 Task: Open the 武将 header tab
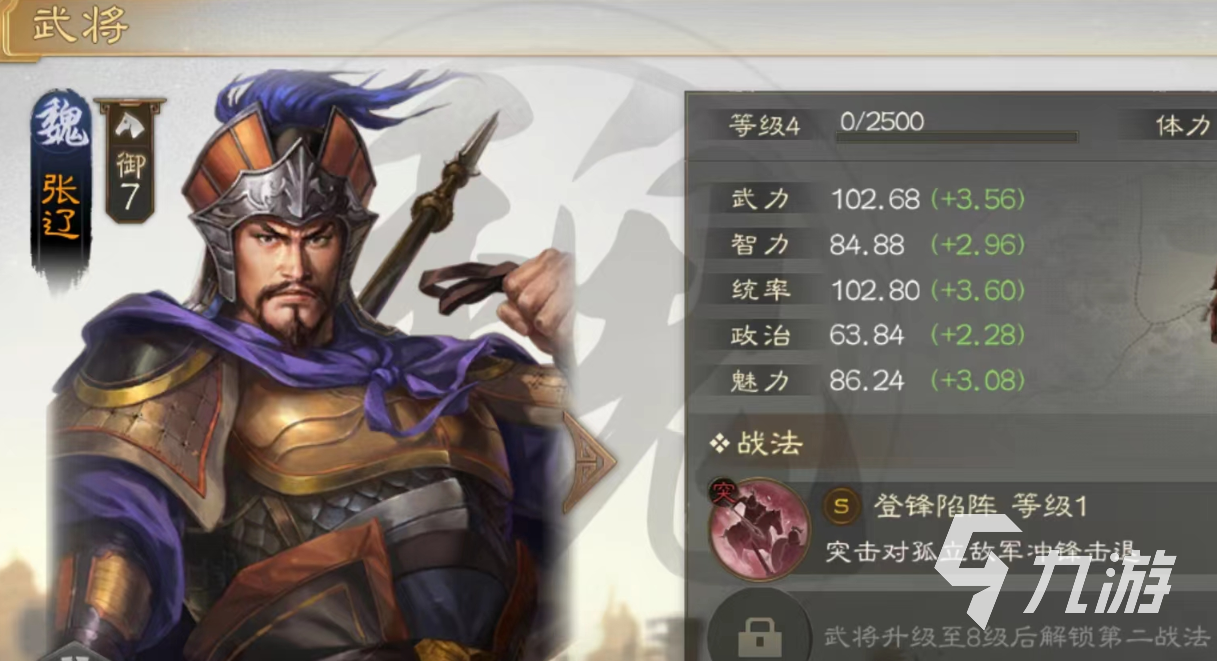pos(80,25)
